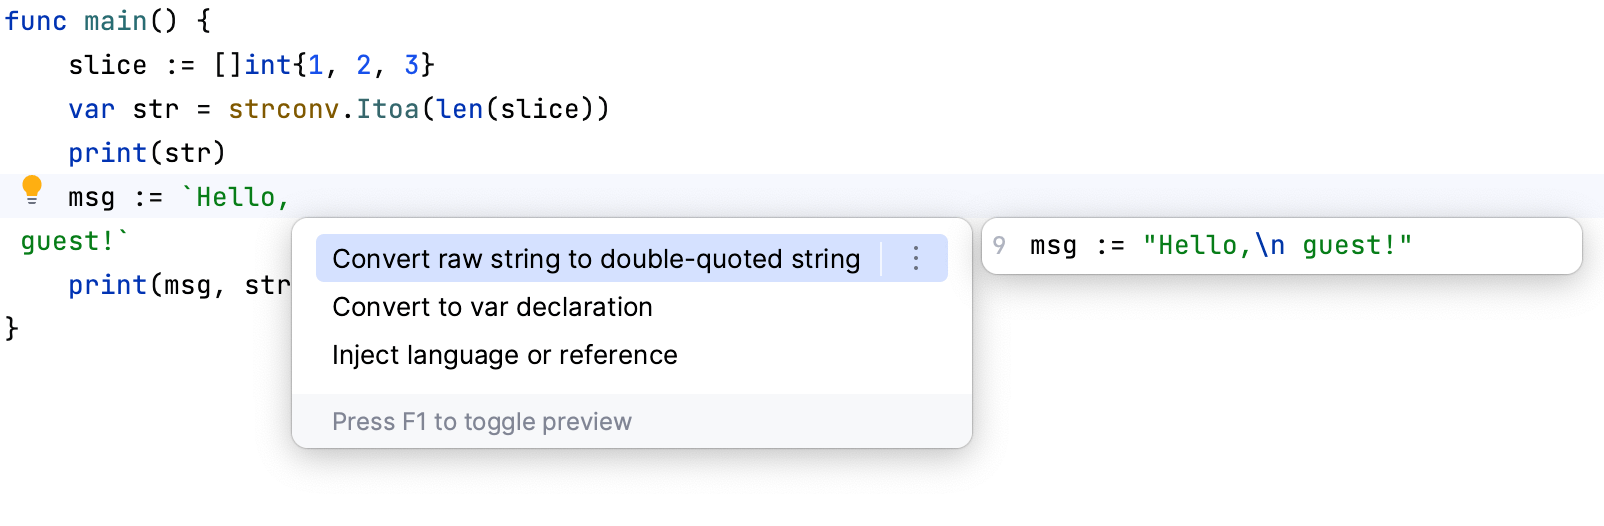Screen dimensions: 1604x526
Task: Select Inject language or reference action
Action: tap(504, 355)
